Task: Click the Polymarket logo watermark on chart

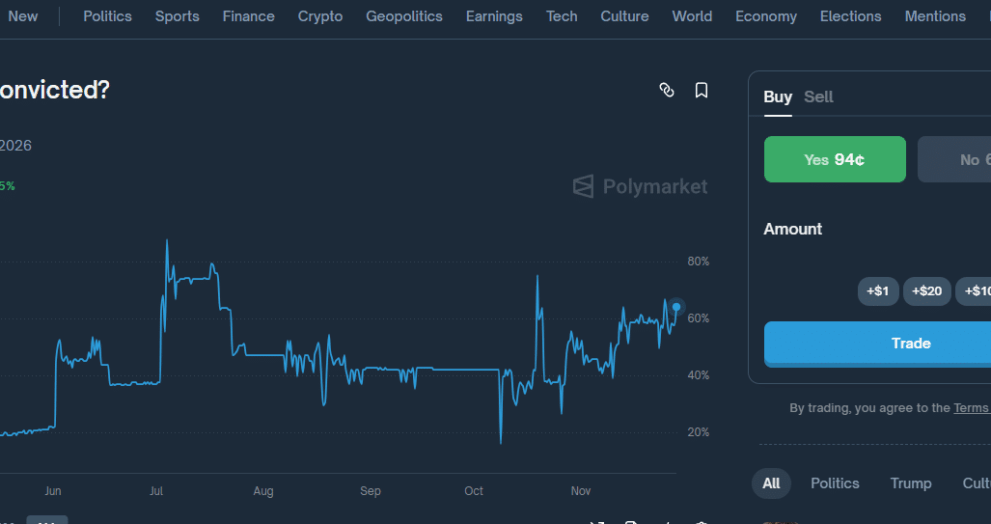Action: pos(640,187)
